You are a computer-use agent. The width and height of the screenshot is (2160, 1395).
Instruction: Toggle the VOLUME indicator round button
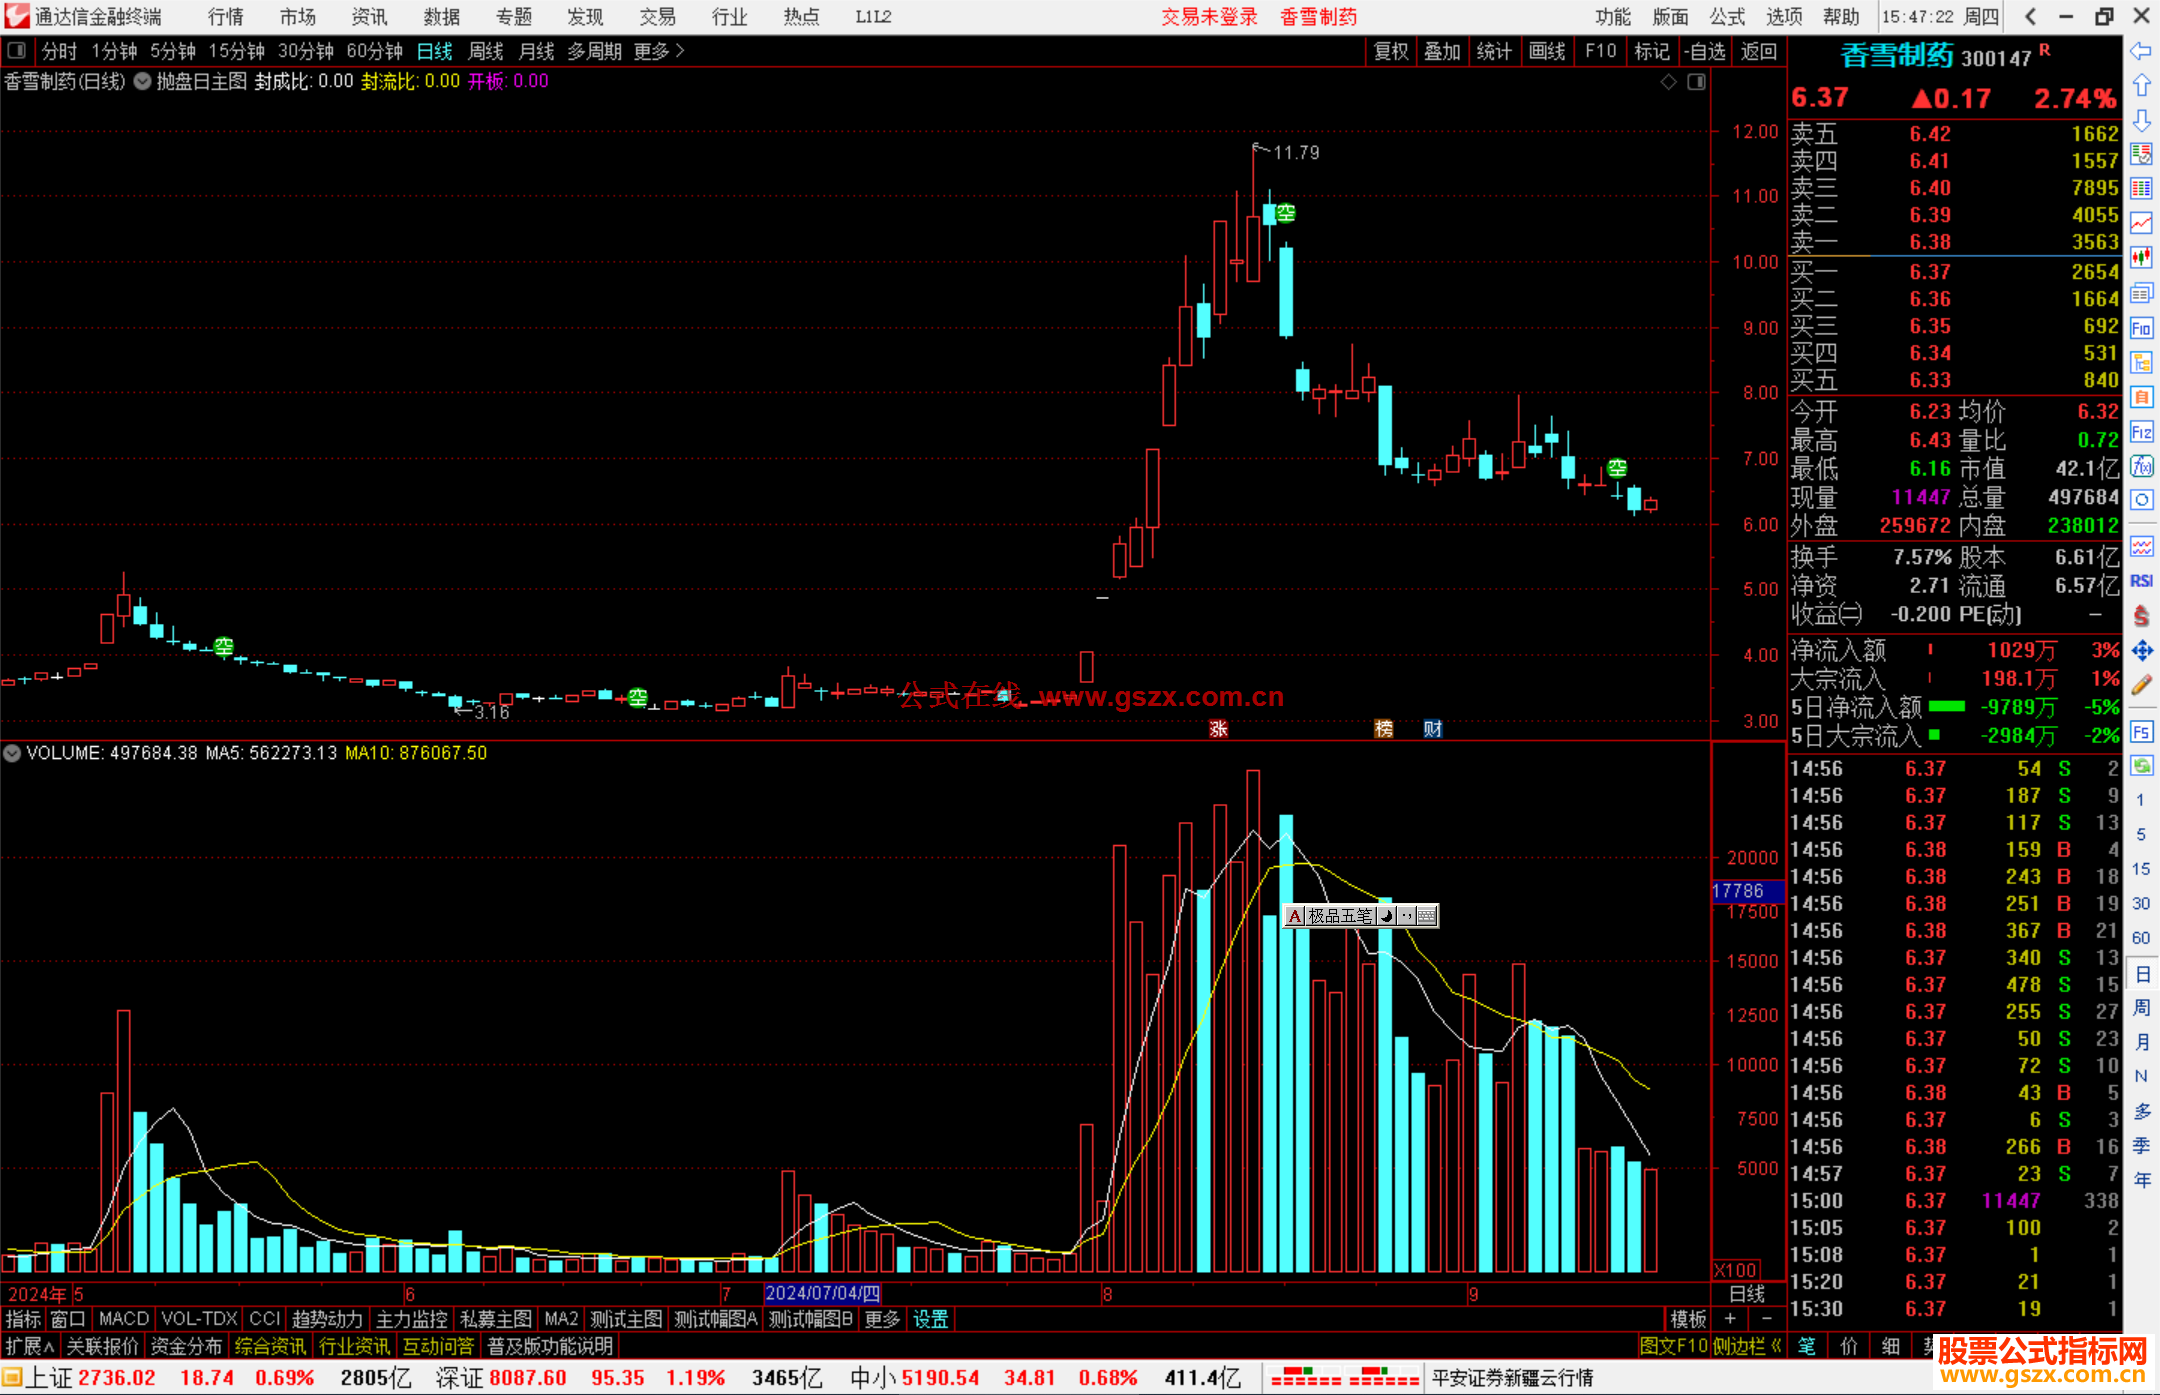[x=12, y=753]
